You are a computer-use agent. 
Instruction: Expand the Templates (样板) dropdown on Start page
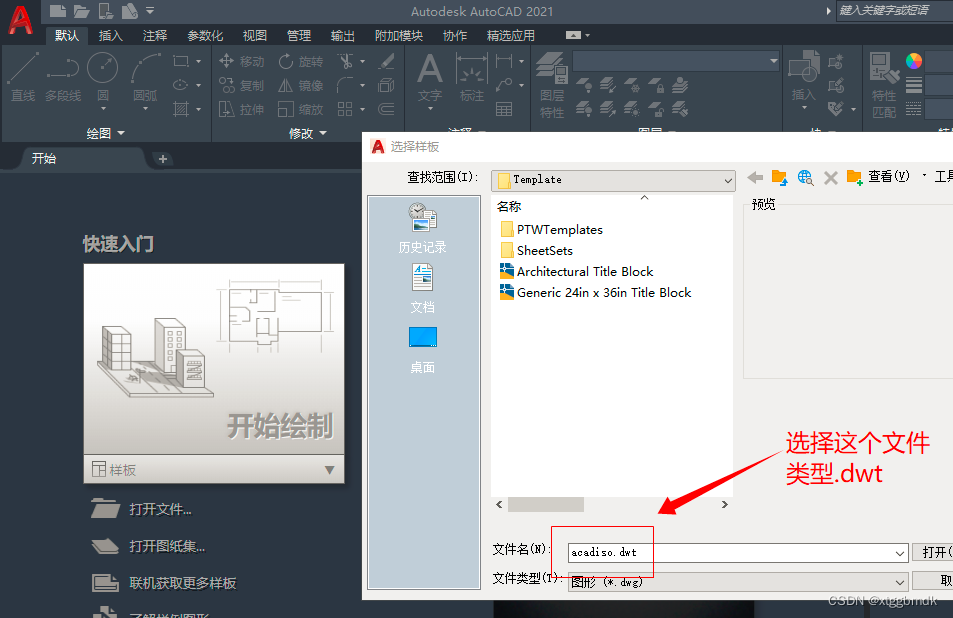(x=329, y=470)
